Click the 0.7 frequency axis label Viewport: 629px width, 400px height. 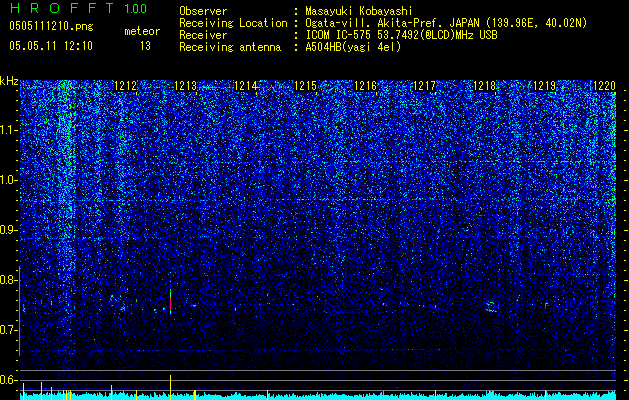point(8,330)
